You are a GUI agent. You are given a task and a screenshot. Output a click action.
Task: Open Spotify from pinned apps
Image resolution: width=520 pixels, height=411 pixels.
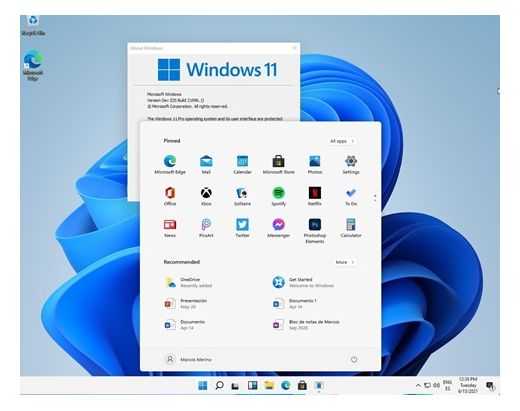279,196
